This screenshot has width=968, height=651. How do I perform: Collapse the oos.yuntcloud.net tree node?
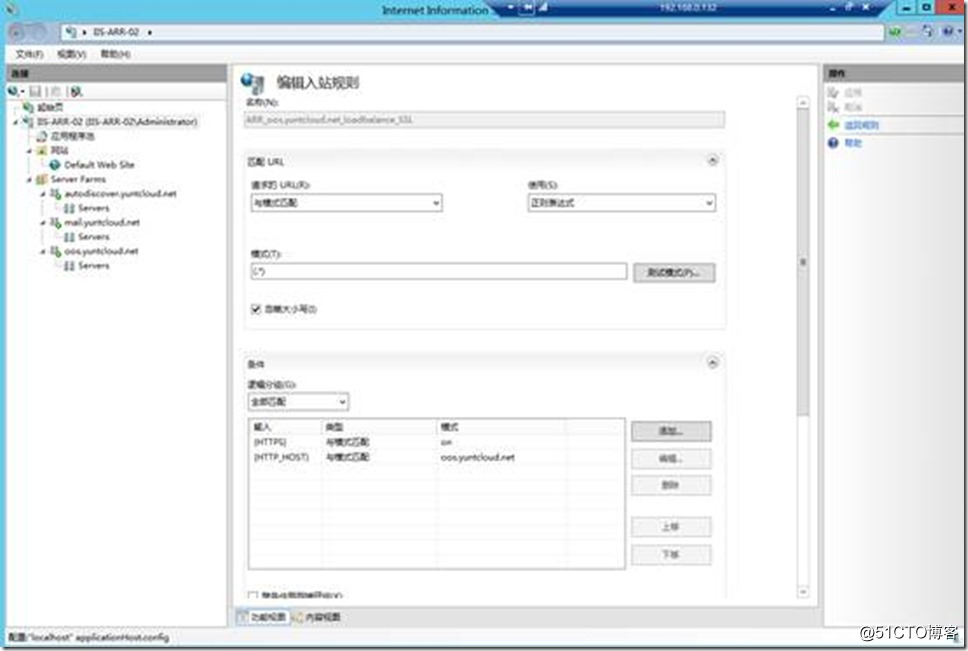(x=43, y=252)
